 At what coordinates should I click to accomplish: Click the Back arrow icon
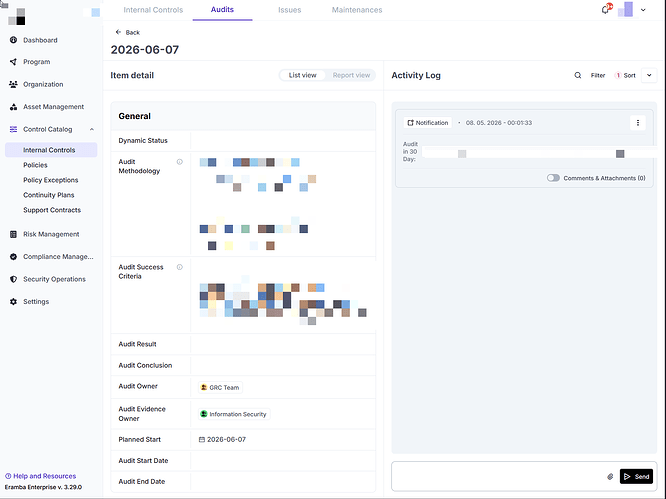(x=118, y=32)
